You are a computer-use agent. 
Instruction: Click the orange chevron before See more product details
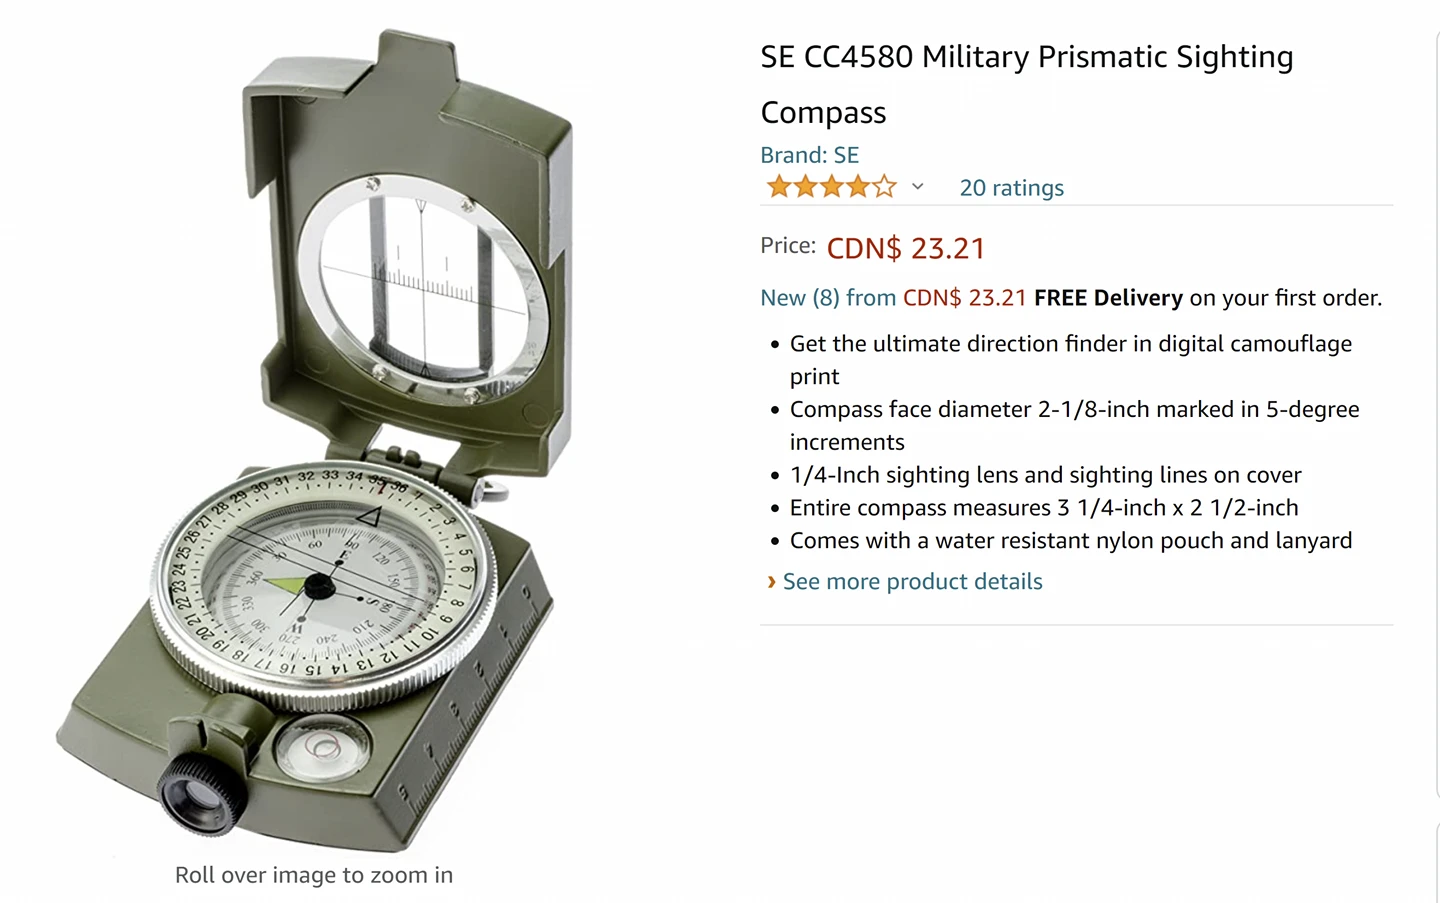[x=771, y=581]
